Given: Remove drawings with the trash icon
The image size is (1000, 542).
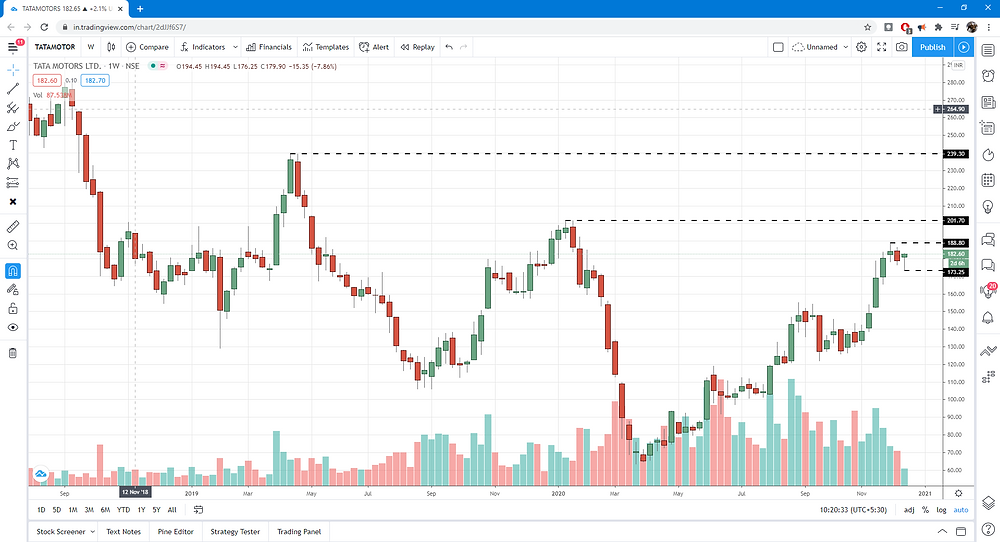Looking at the screenshot, I should click(x=13, y=353).
